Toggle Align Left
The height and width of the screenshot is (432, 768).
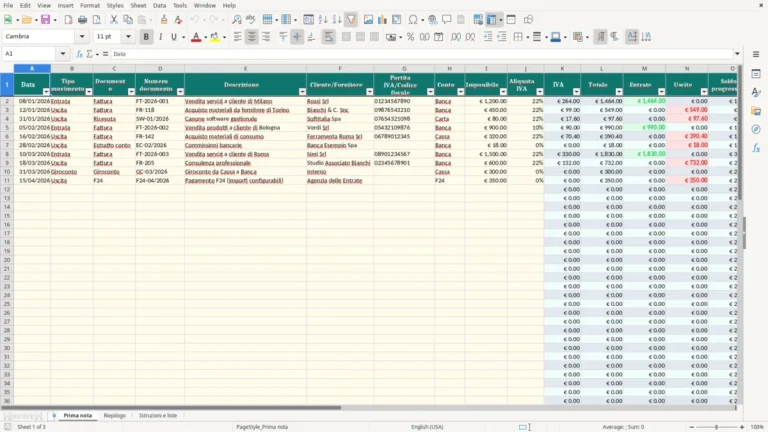[x=238, y=37]
